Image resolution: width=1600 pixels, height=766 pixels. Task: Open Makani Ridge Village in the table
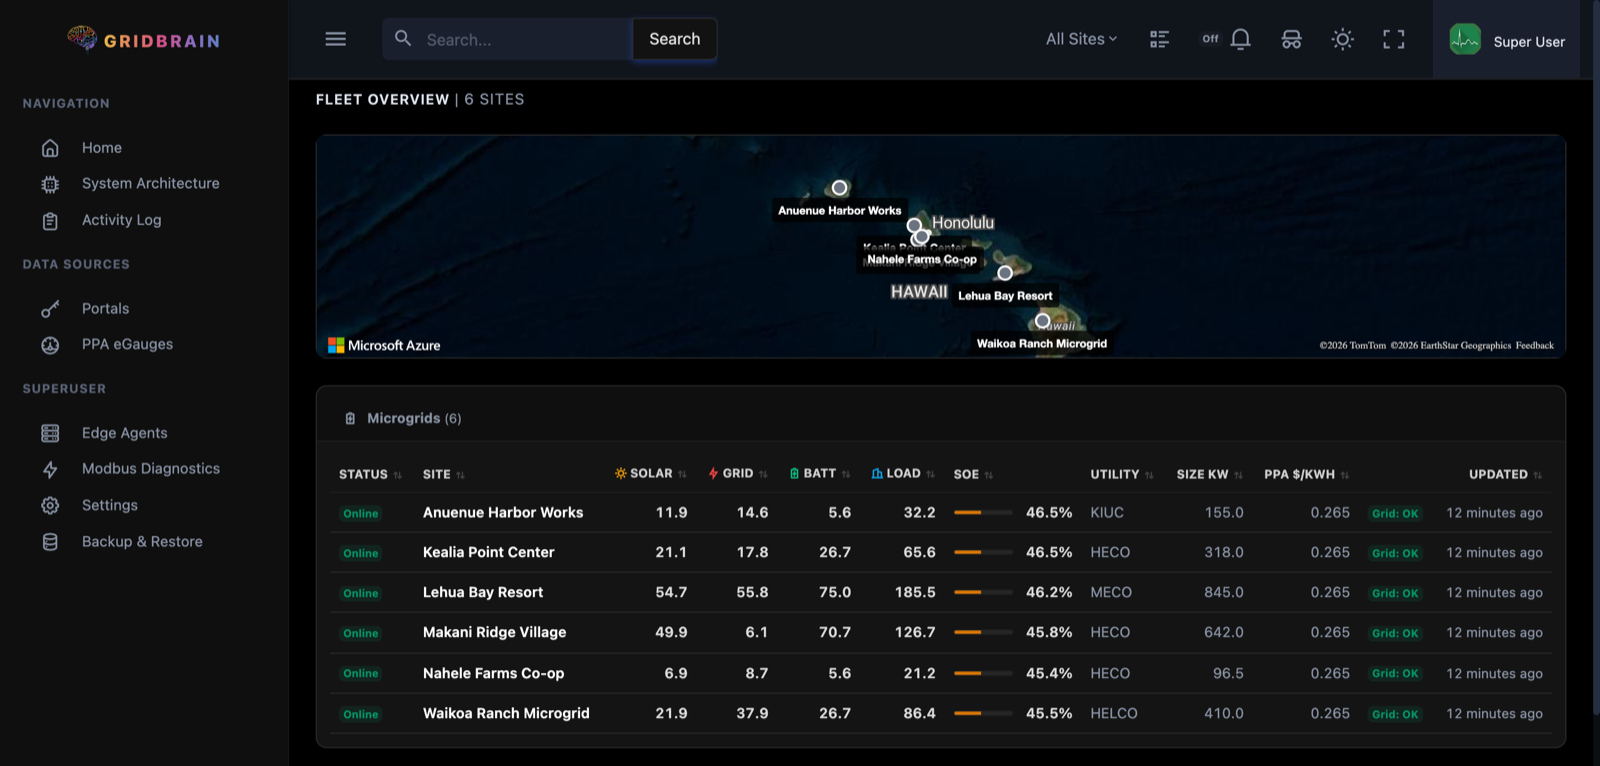[x=494, y=632]
